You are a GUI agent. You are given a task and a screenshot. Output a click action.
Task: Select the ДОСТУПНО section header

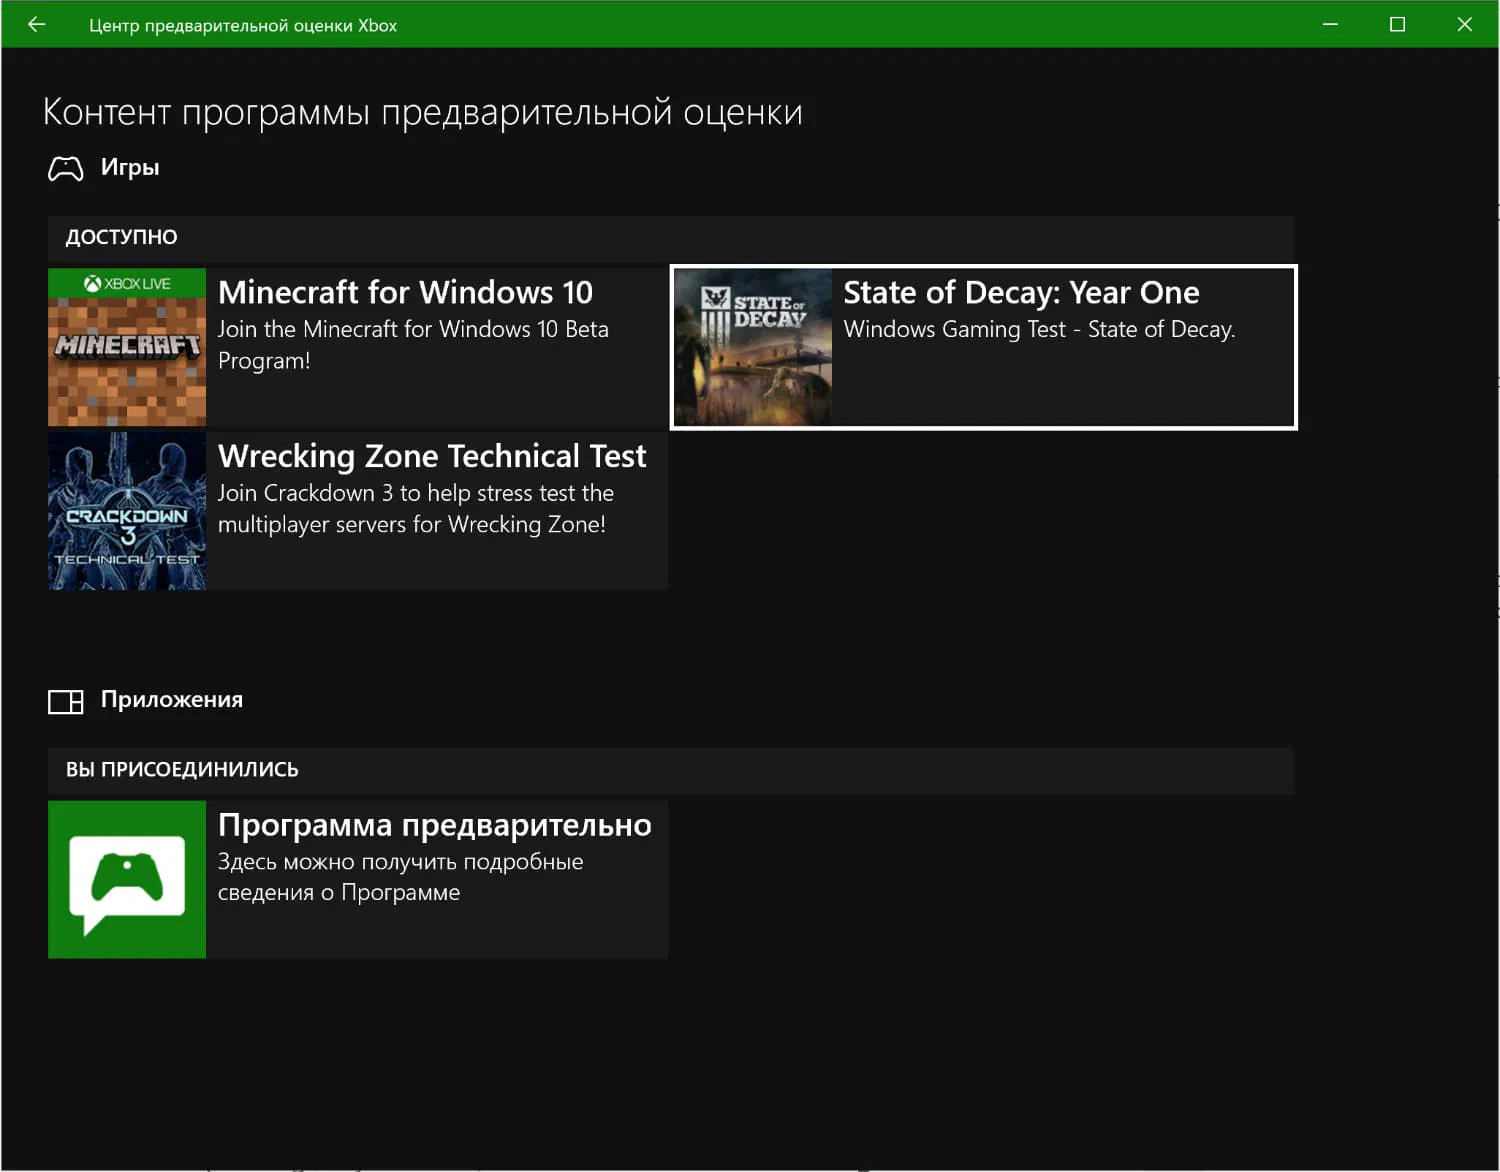tap(121, 237)
